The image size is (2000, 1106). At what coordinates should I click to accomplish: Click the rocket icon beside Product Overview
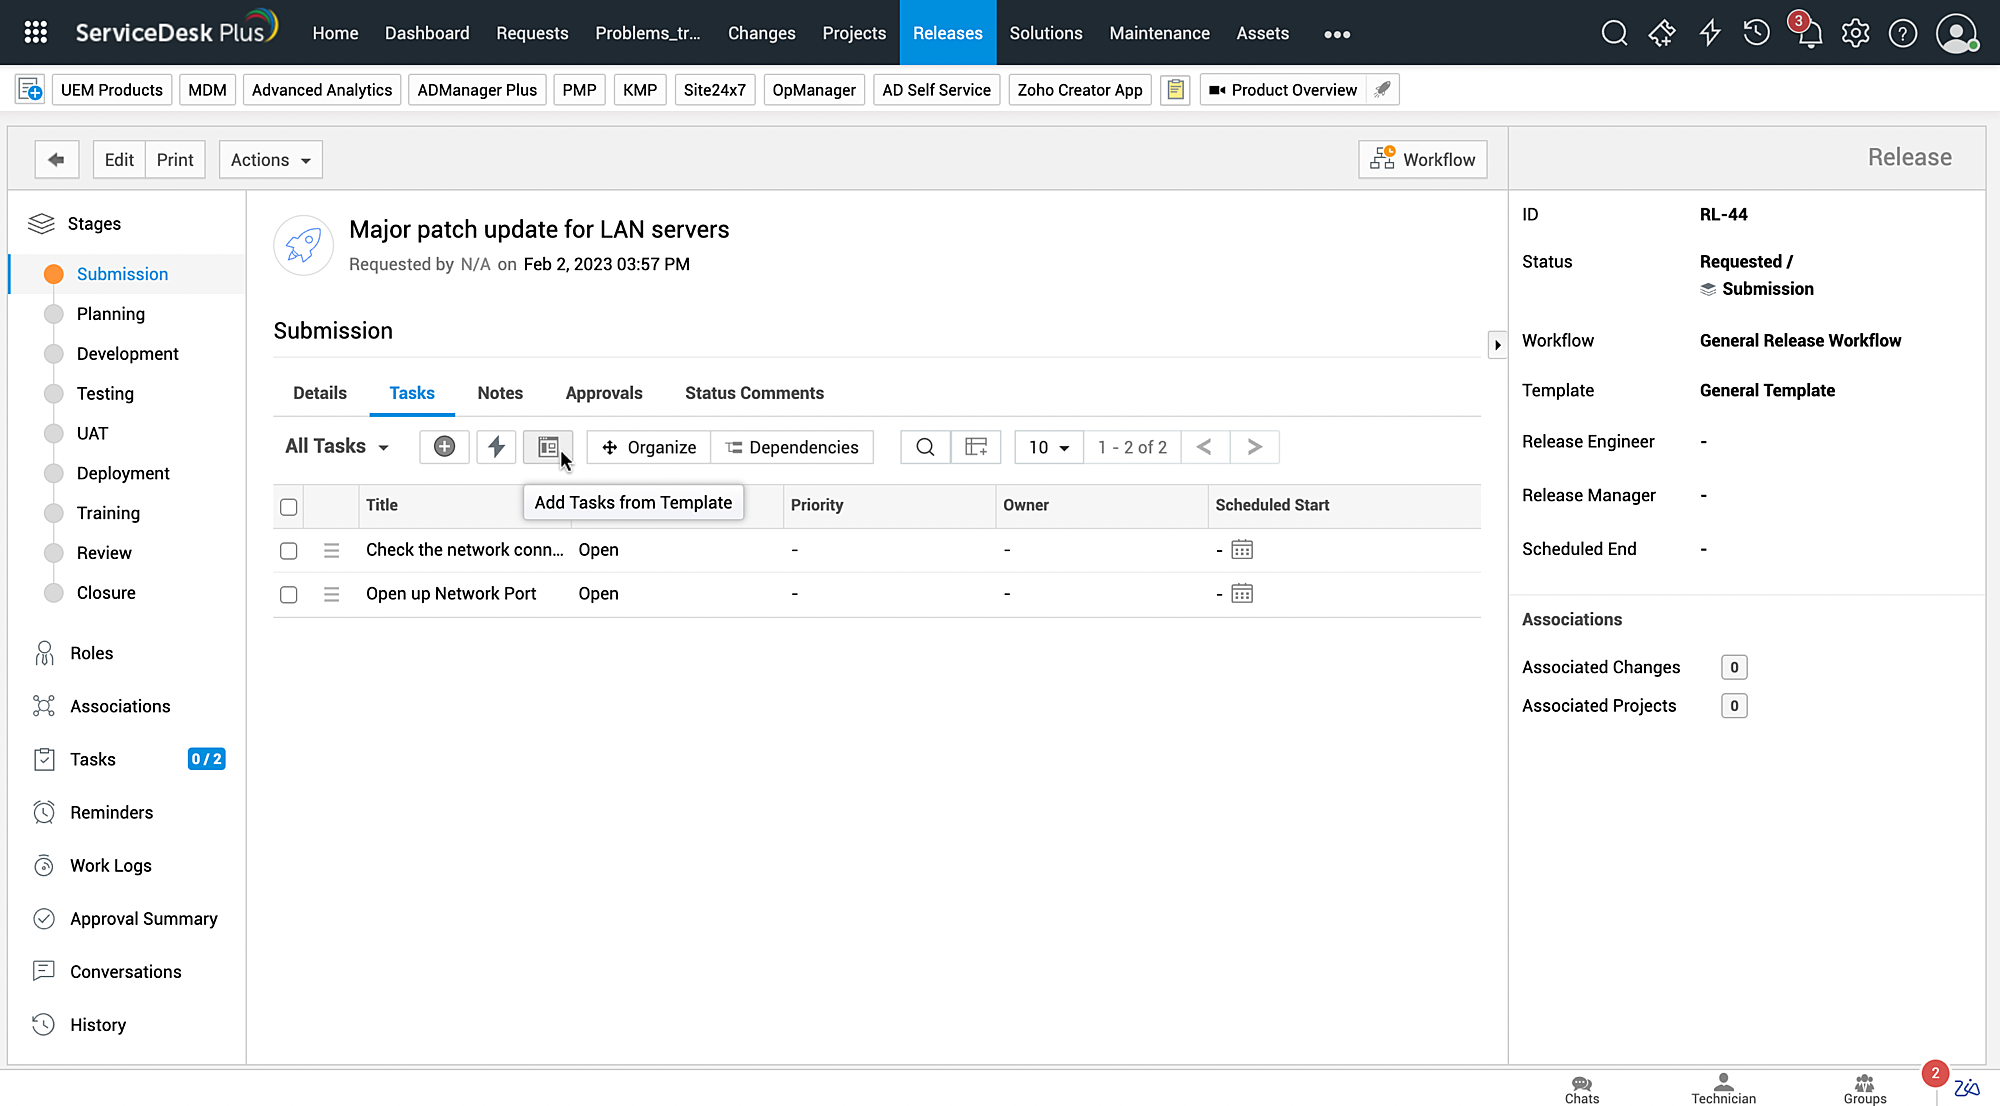point(1383,90)
